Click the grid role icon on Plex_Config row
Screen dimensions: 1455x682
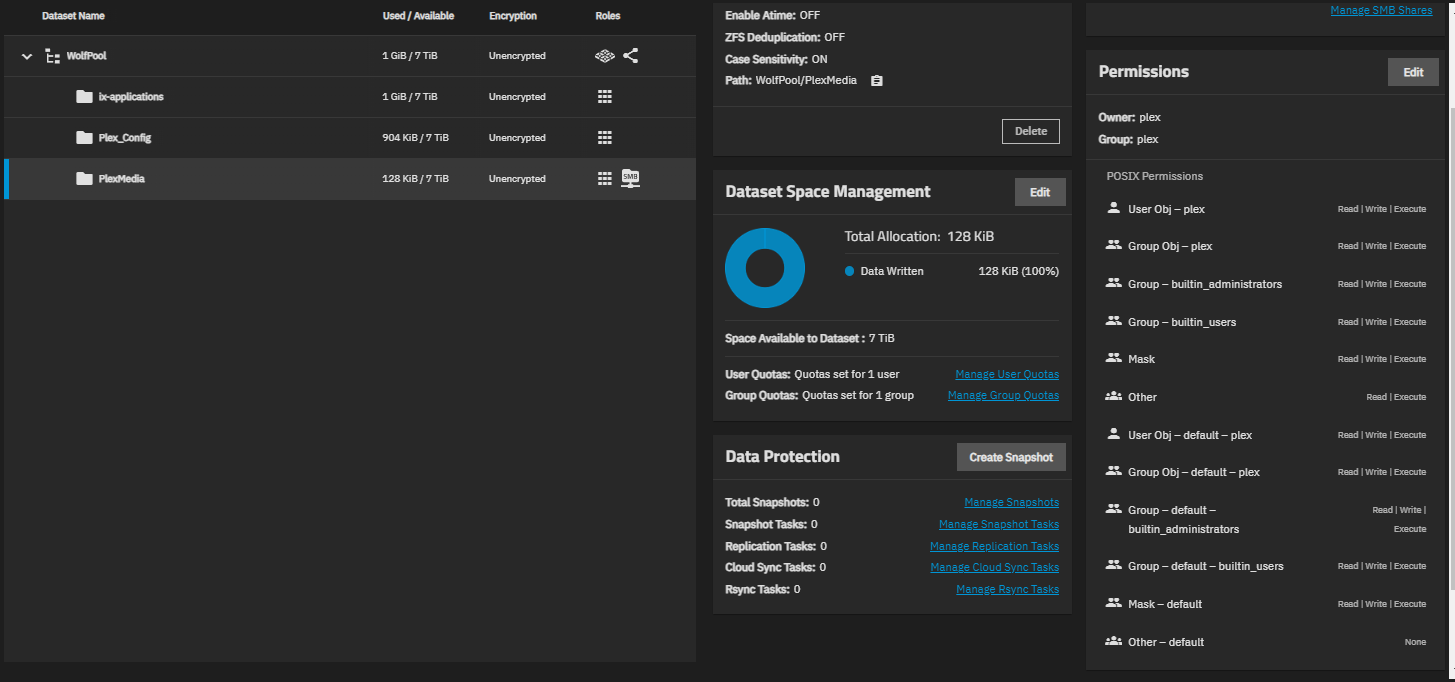coord(604,138)
